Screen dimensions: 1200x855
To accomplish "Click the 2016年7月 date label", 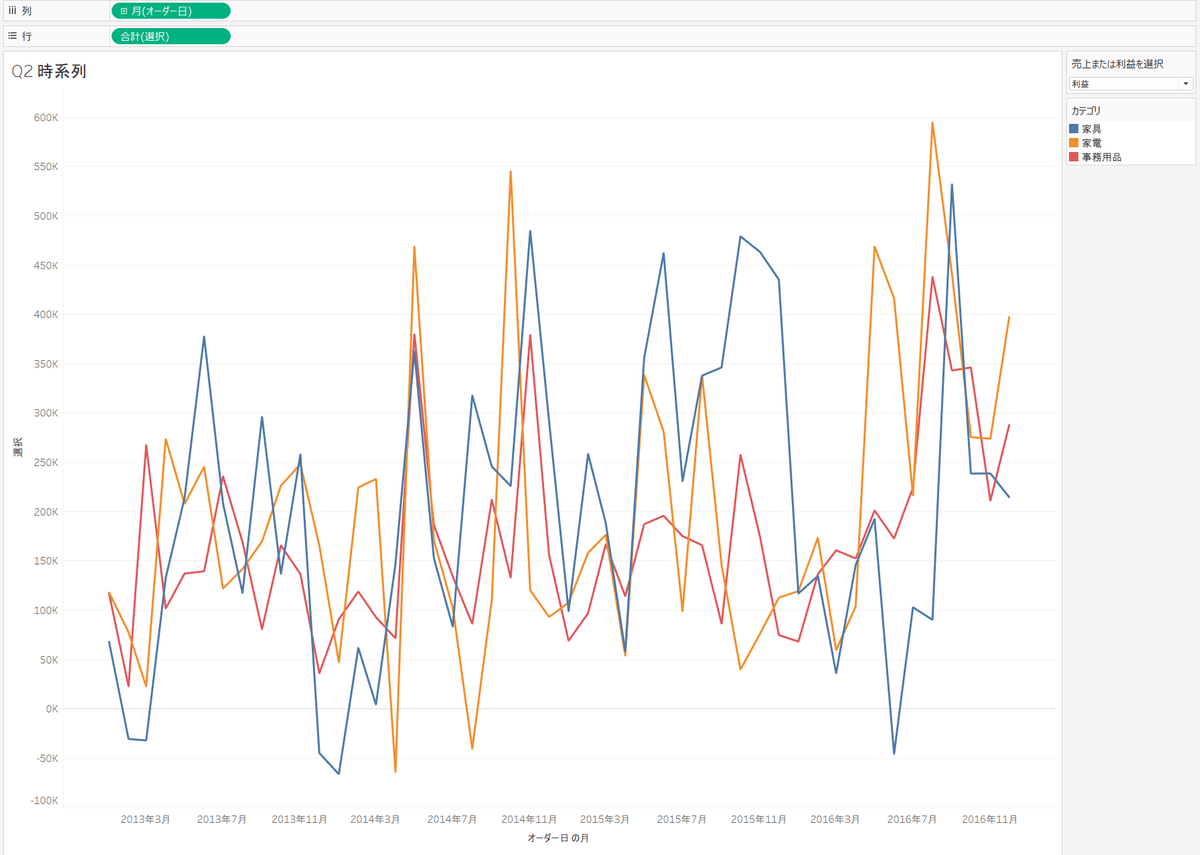I will click(912, 819).
